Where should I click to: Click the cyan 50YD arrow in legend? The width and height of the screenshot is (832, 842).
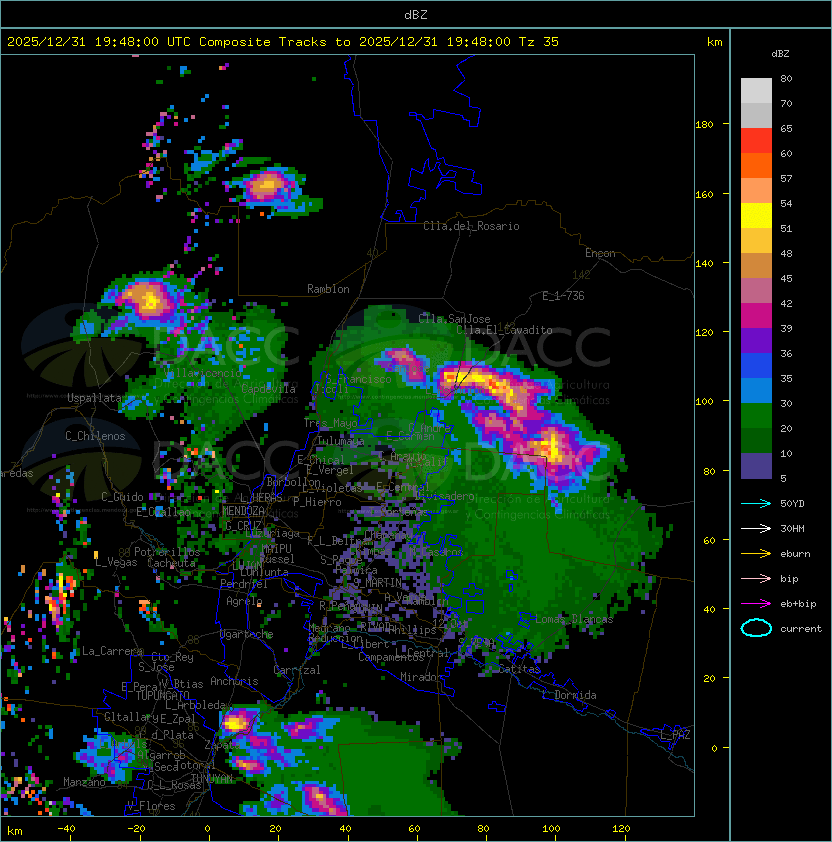pos(756,503)
